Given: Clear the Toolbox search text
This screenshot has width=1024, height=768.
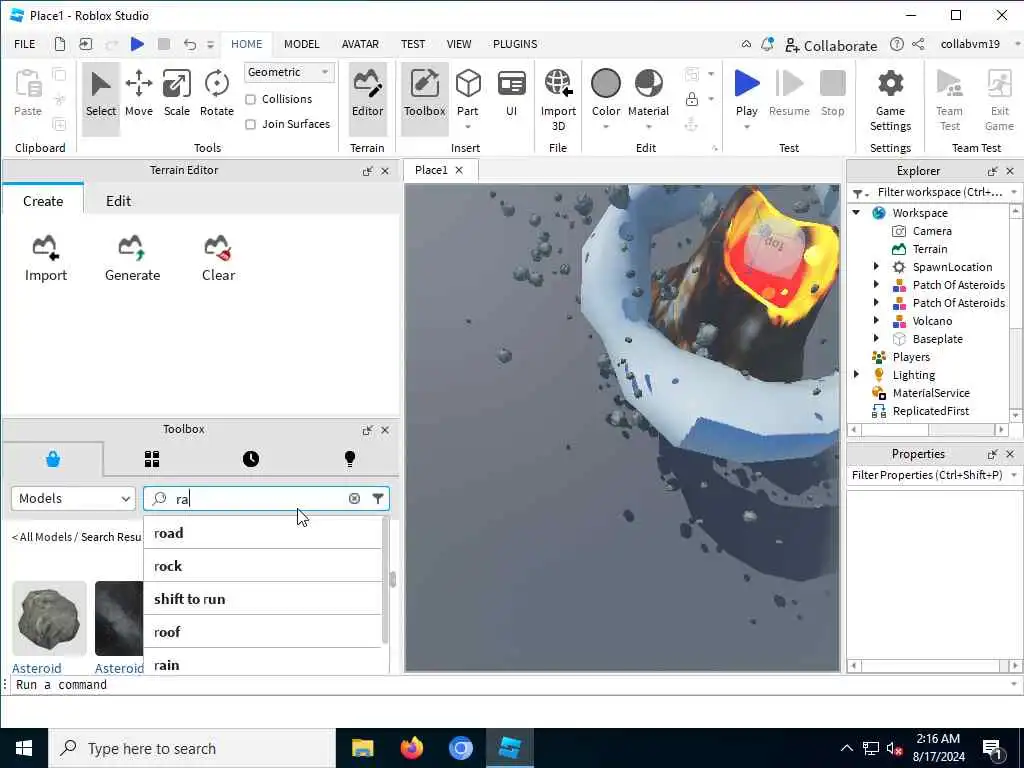Looking at the screenshot, I should (354, 498).
